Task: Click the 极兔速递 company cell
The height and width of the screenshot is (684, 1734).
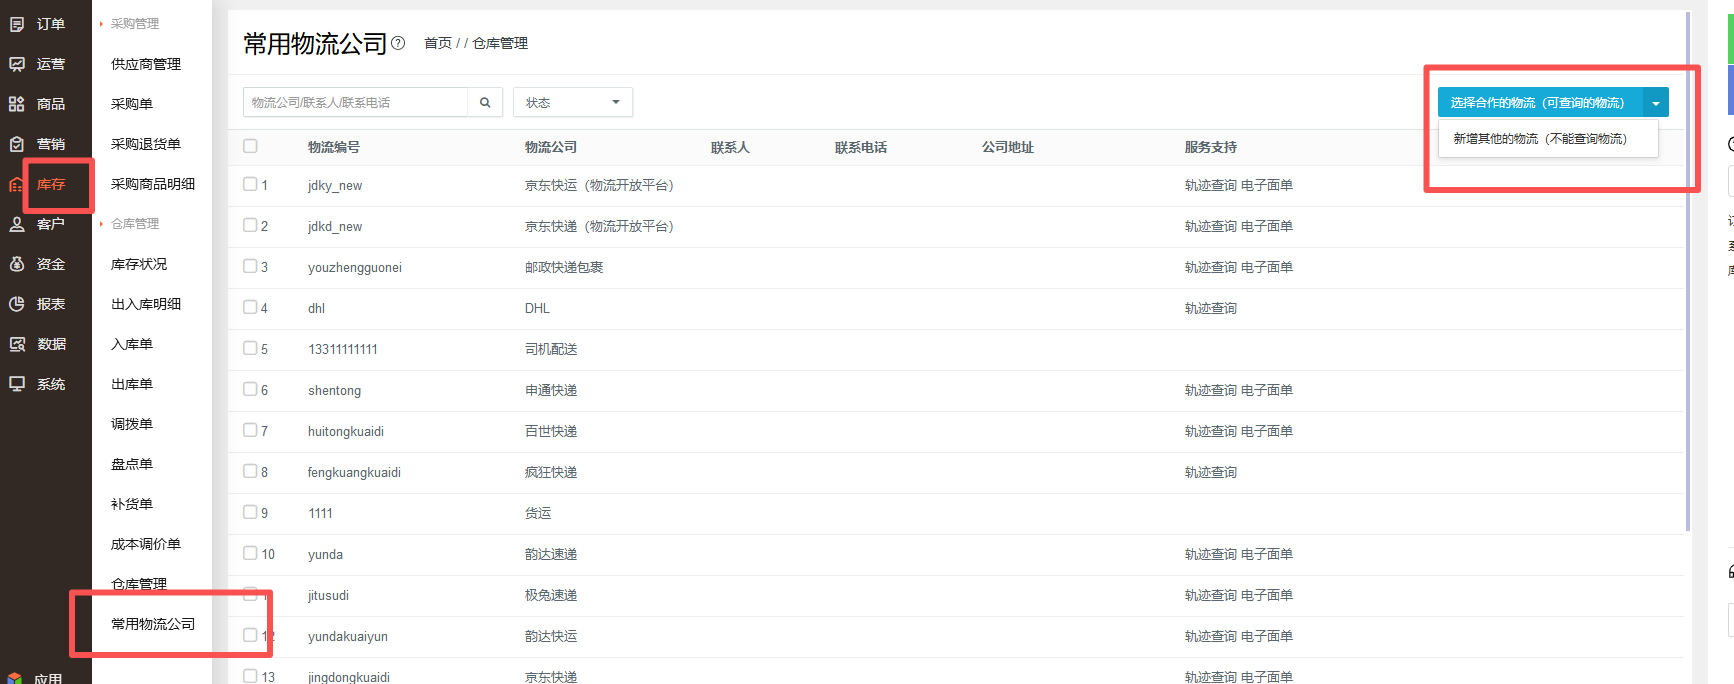Action: coord(551,595)
